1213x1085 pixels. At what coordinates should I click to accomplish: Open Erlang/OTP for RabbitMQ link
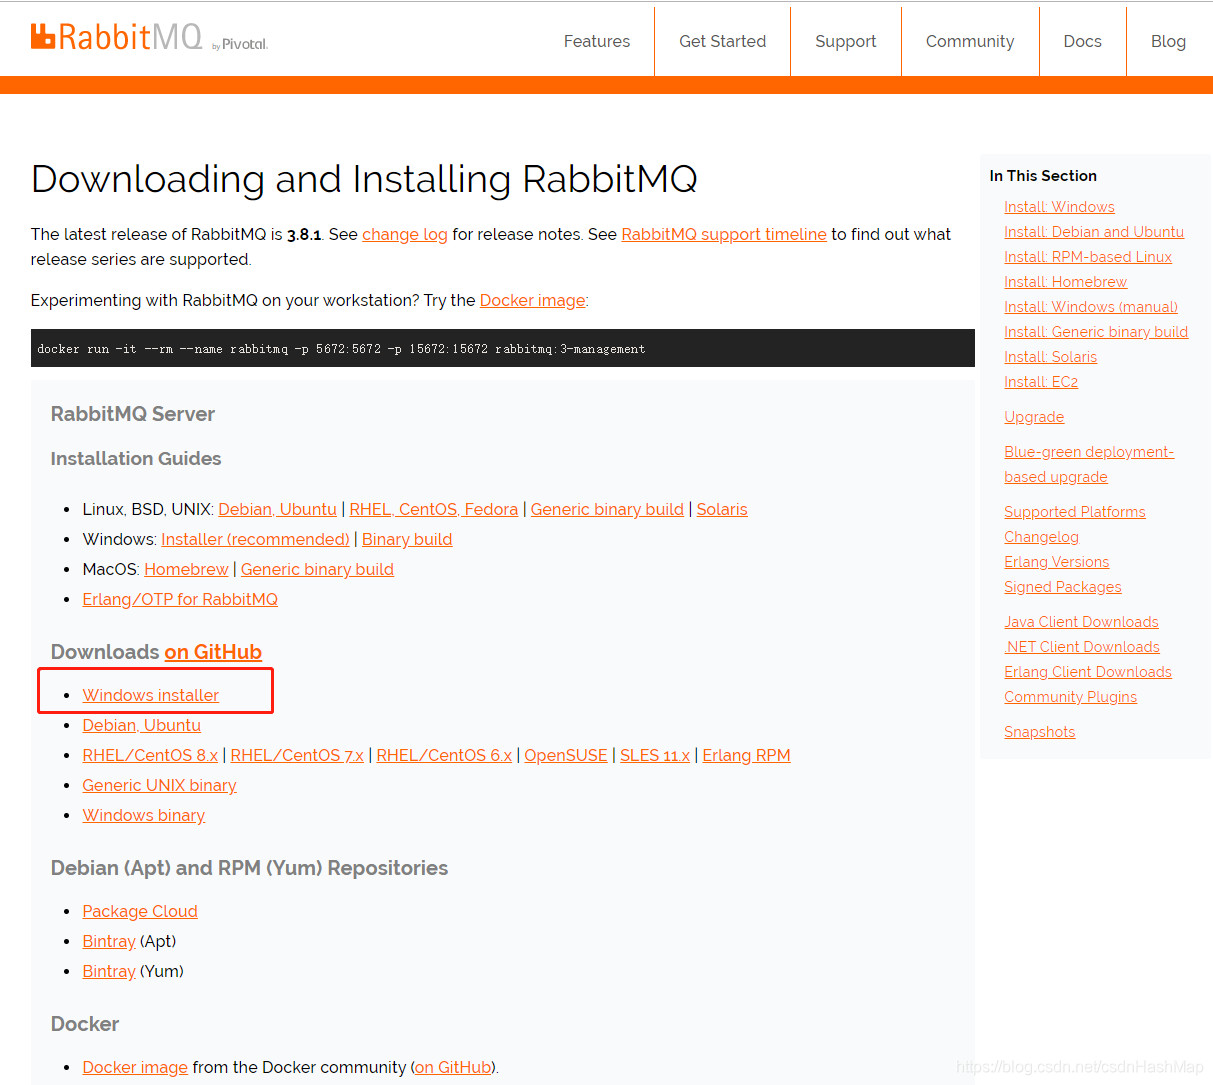coord(180,599)
